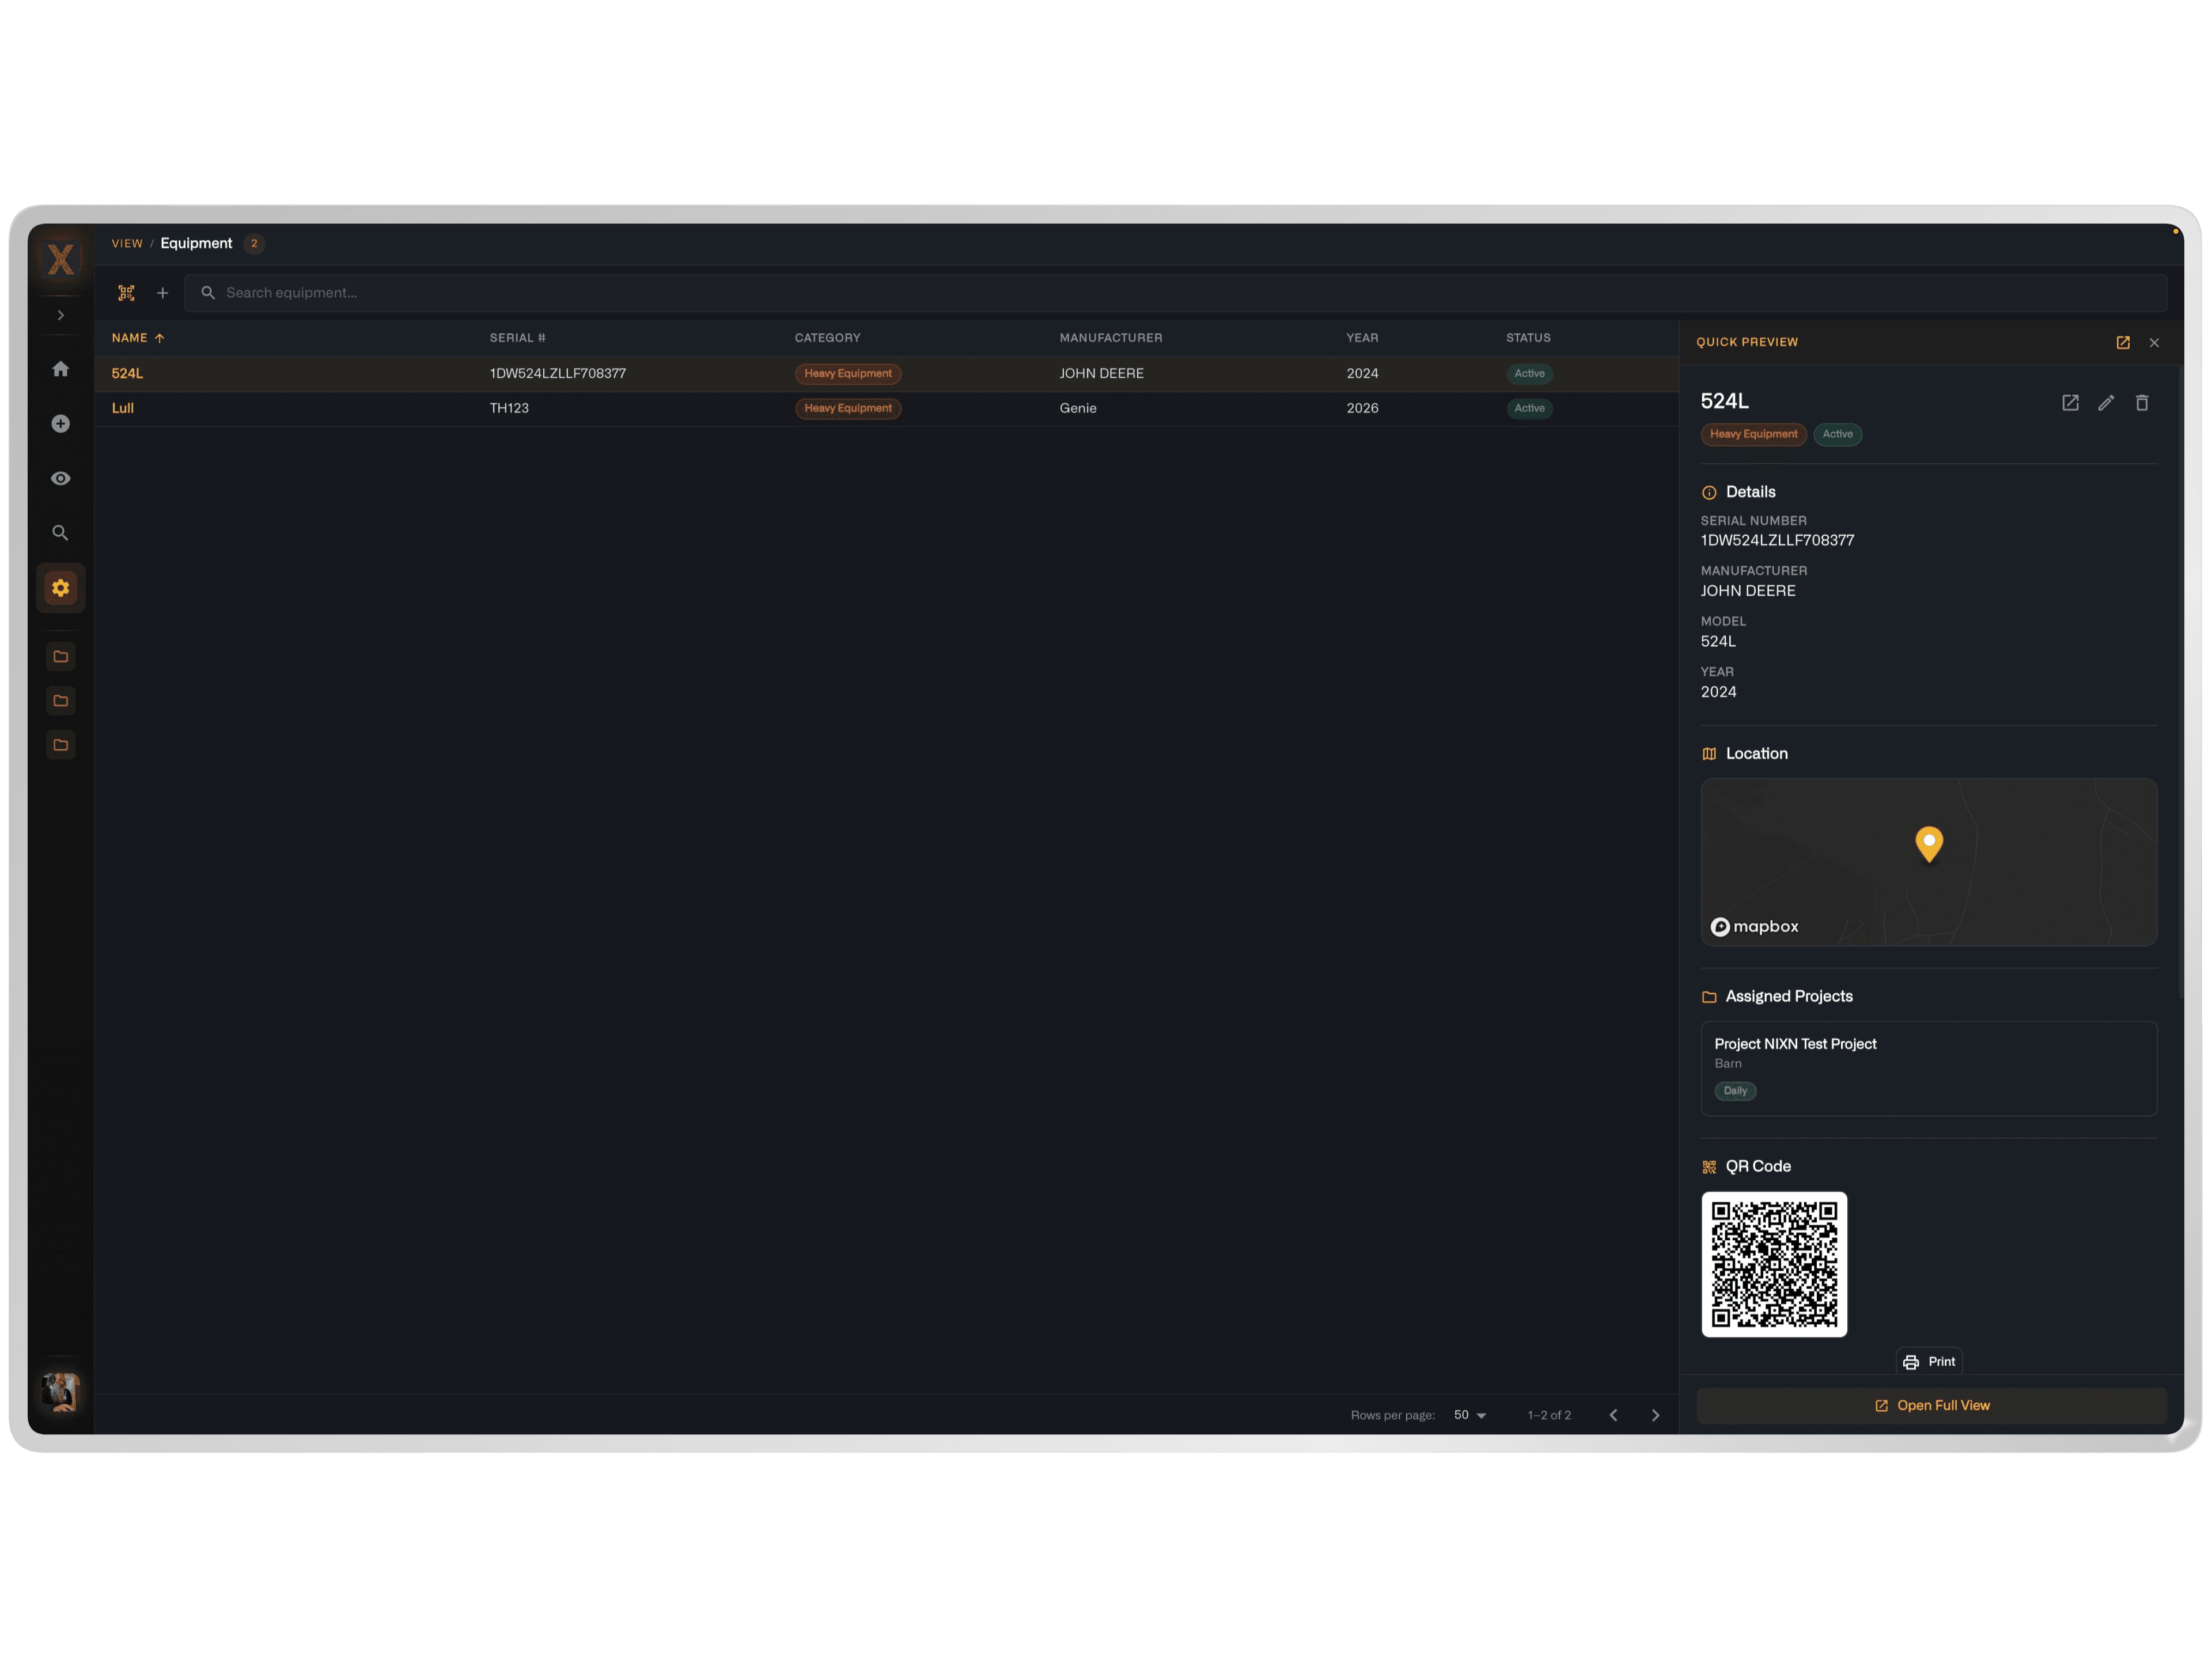Open the add (plus circle) sidebar icon
Image resolution: width=2212 pixels, height=1659 pixels.
point(61,424)
